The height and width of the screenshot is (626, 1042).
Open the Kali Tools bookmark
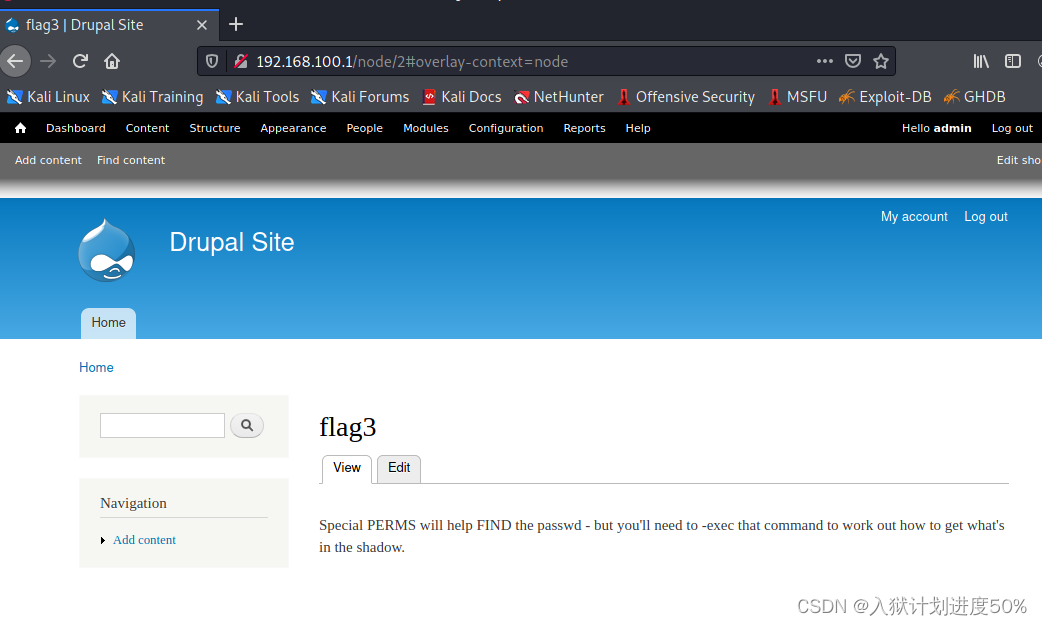257,97
